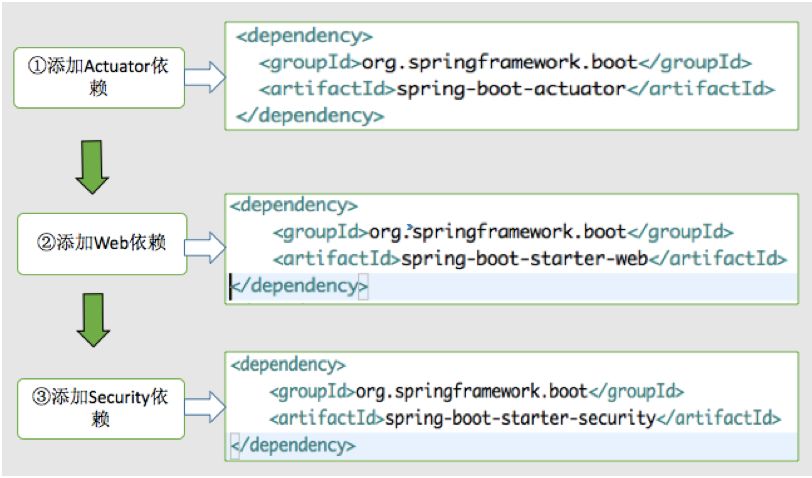Screen dimensions: 812x478
Task: Click the spring-boot-starter-security artifactId text
Action: pos(520,417)
